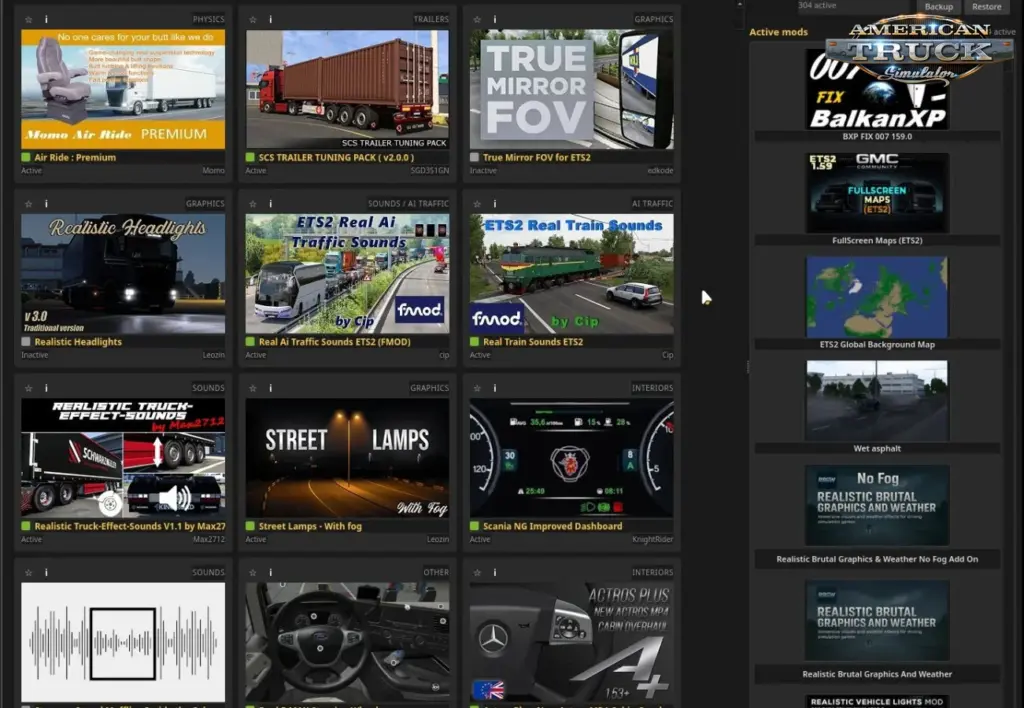Viewport: 1024px width, 708px height.
Task: Enable Realistic Headlights mod checkbox
Action: pyautogui.click(x=26, y=342)
